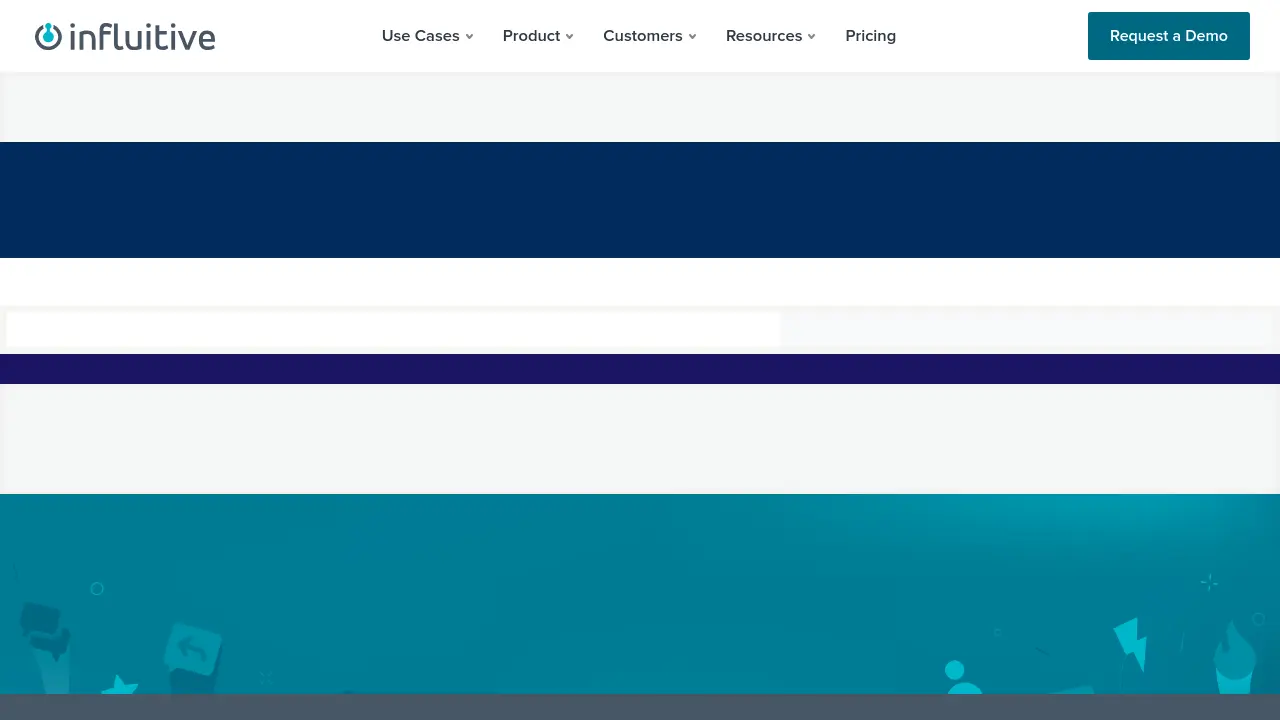Open the Resources dropdown
This screenshot has width=1280, height=720.
click(x=770, y=36)
